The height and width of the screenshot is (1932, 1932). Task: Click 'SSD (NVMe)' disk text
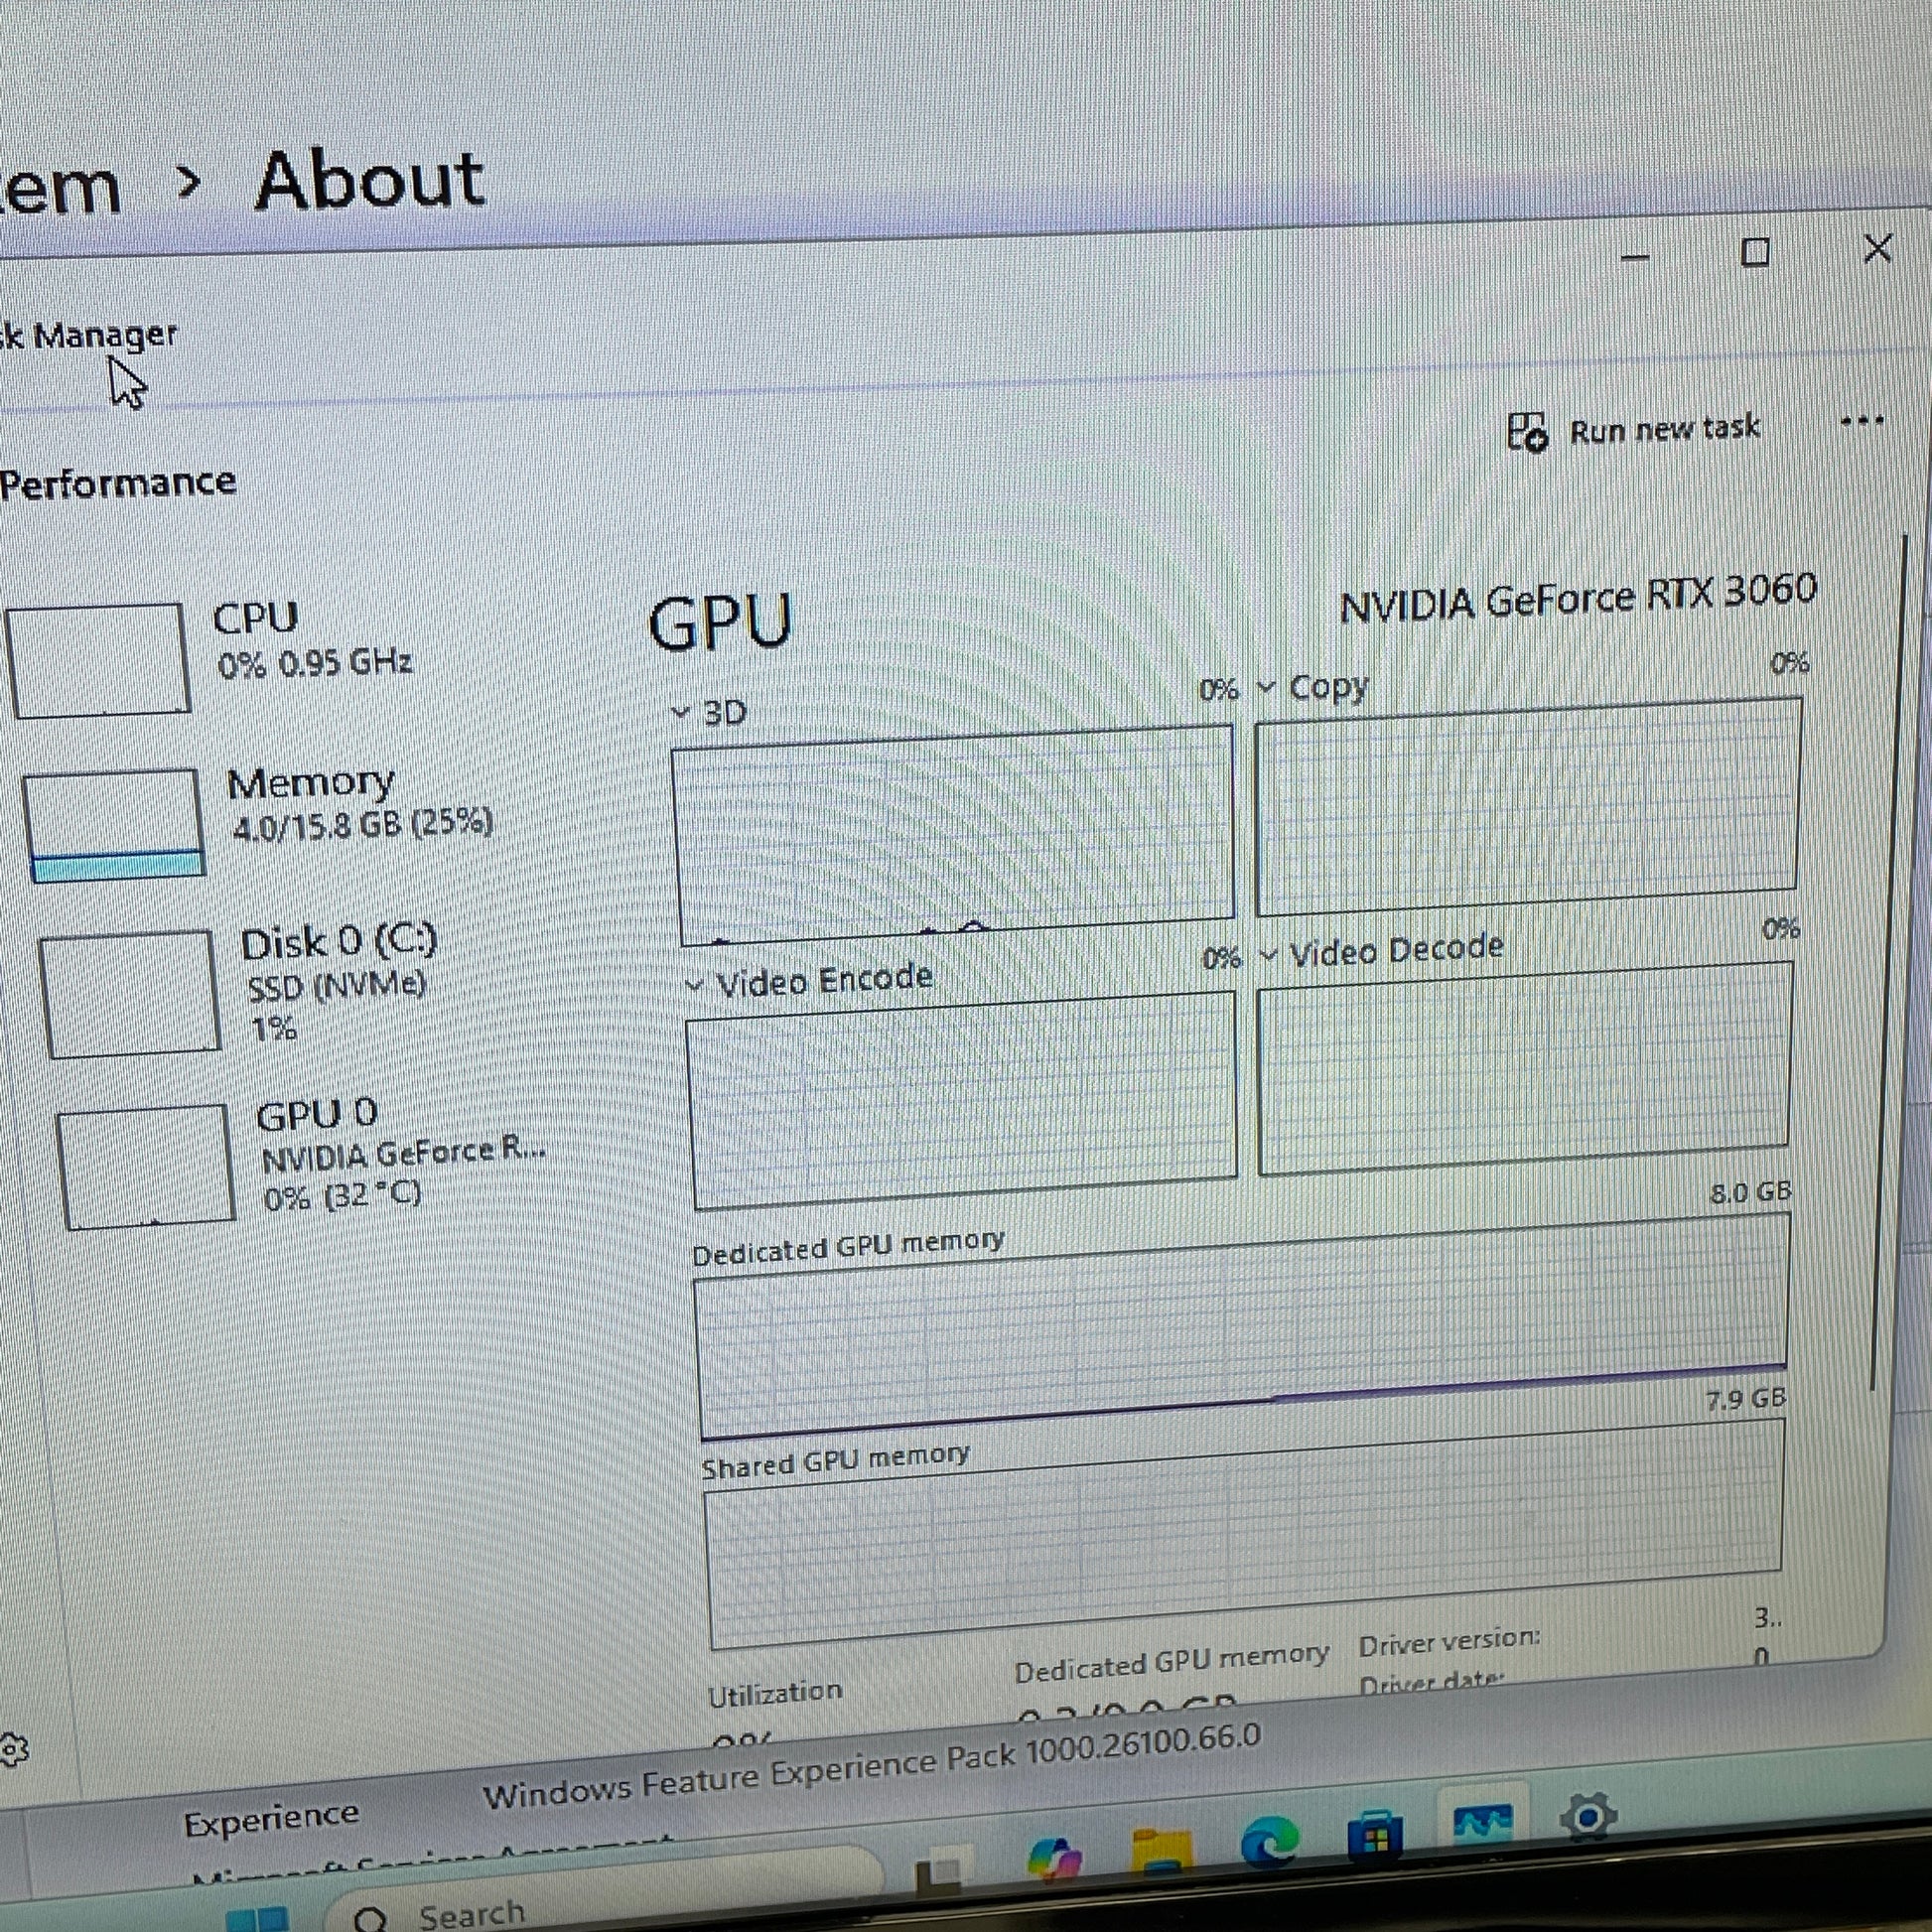337,986
